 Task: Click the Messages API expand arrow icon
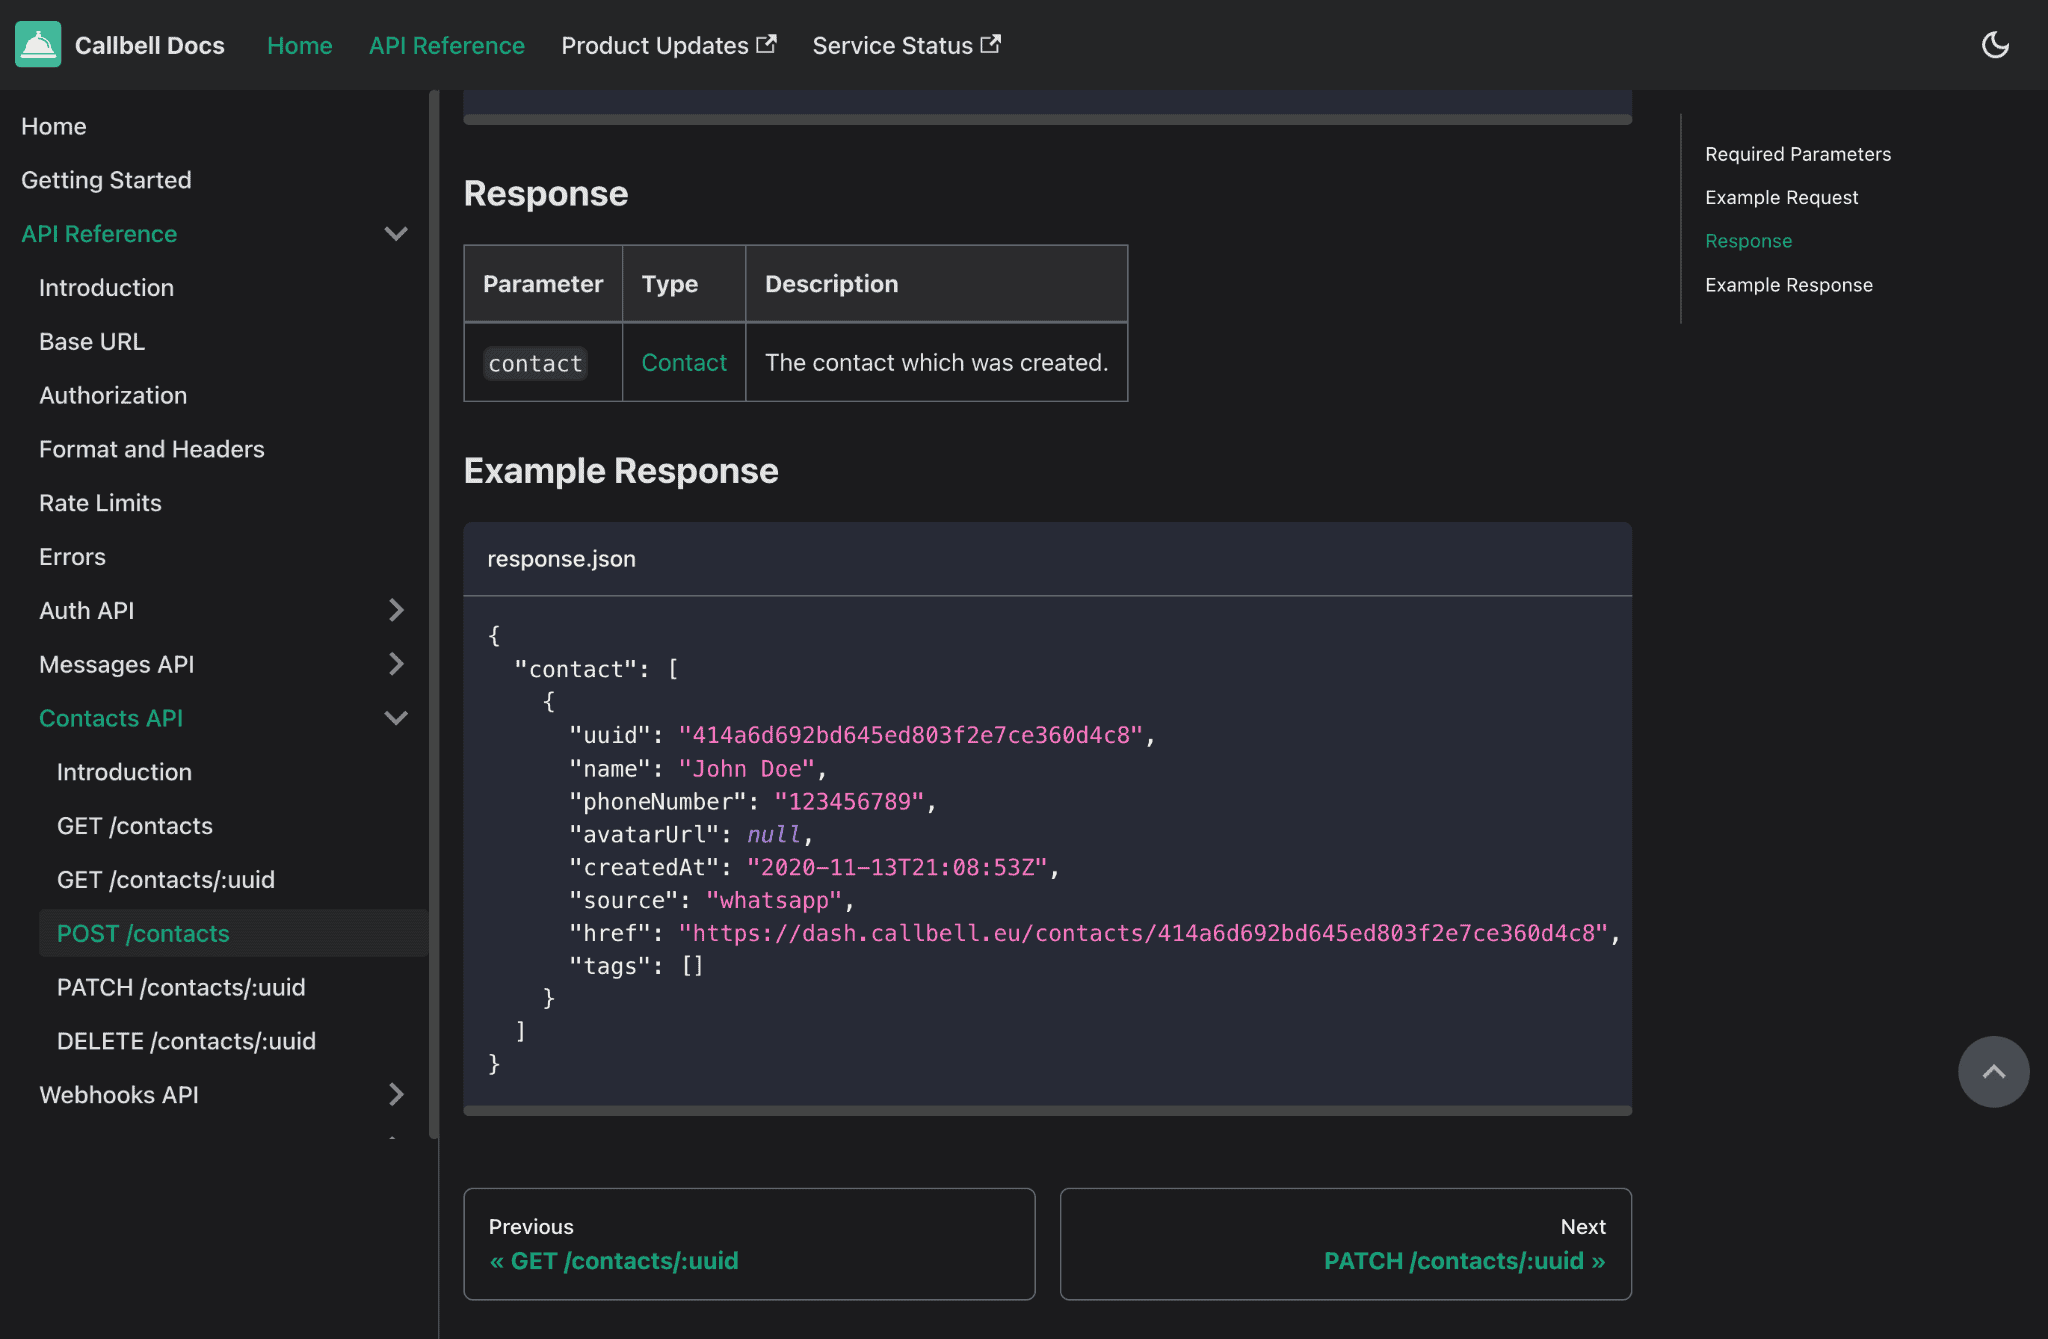pos(394,664)
